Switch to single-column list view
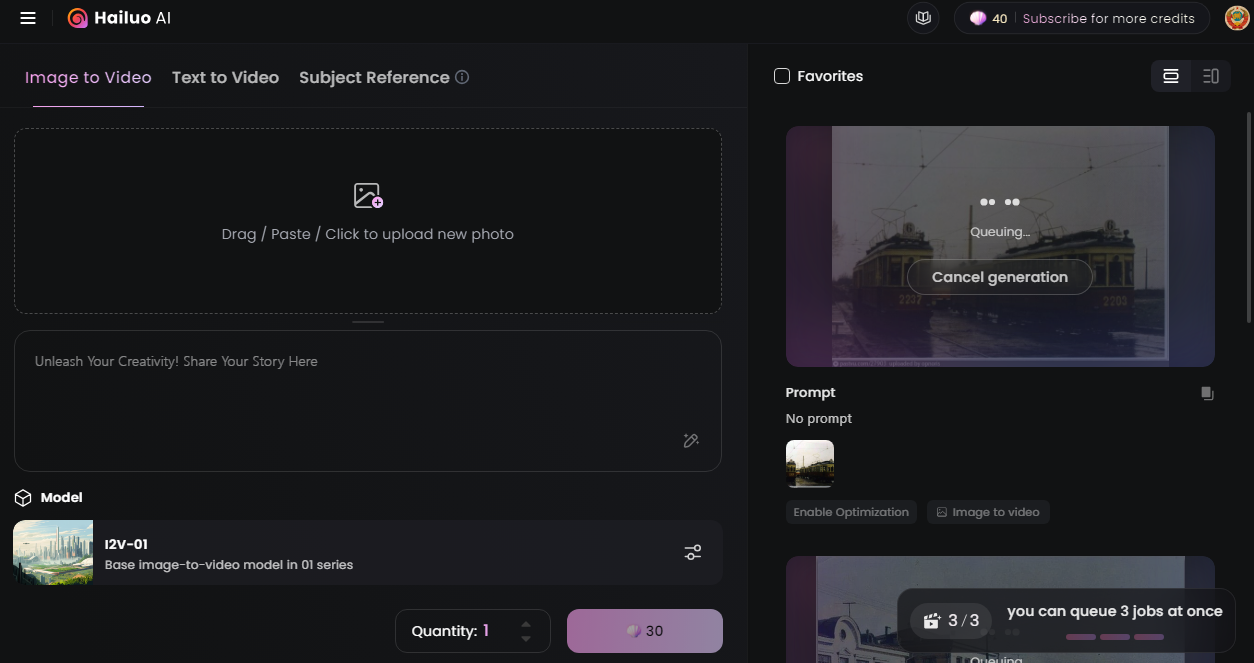Viewport: 1254px width, 663px height. point(1171,76)
